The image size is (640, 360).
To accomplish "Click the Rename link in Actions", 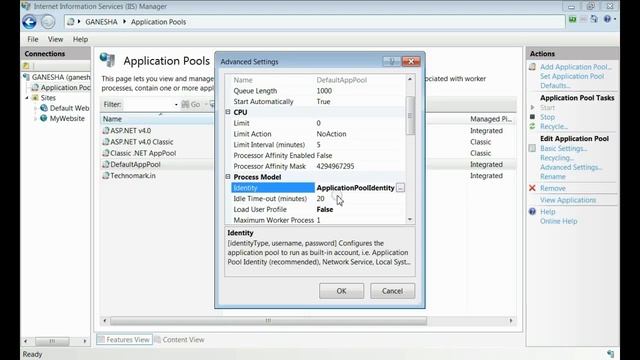I will [x=553, y=177].
